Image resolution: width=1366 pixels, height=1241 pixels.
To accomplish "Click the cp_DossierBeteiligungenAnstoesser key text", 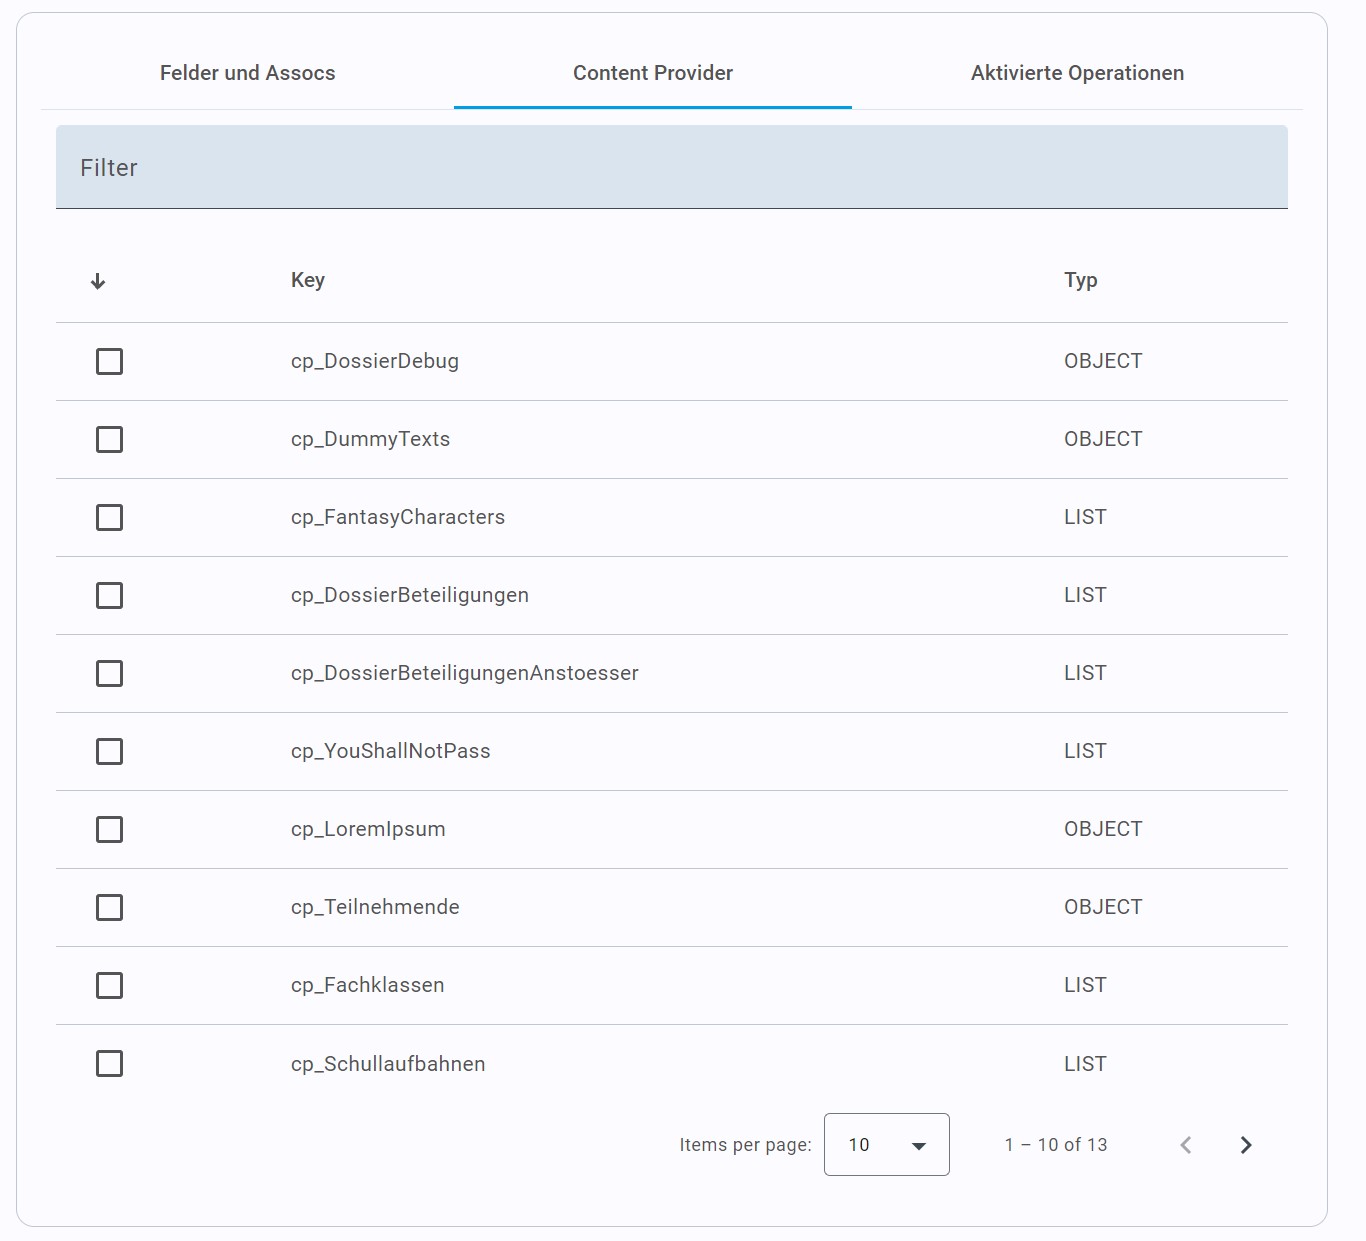I will click(465, 673).
